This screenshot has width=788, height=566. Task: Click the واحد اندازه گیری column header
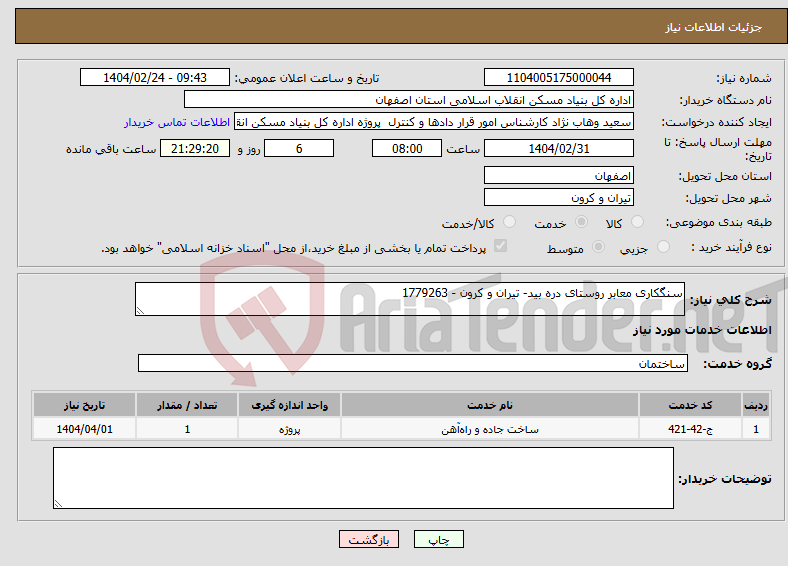(x=289, y=405)
